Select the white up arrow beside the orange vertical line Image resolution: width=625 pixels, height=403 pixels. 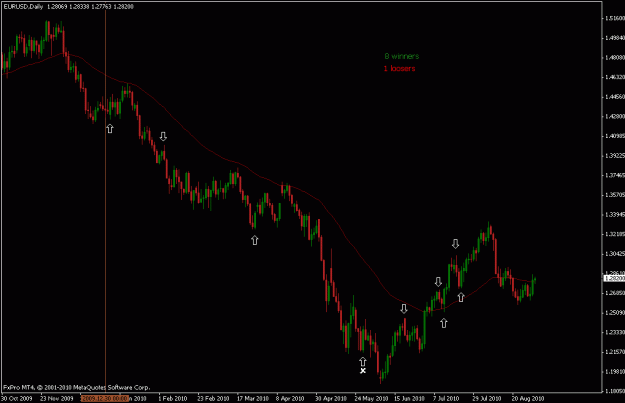[x=110, y=128]
